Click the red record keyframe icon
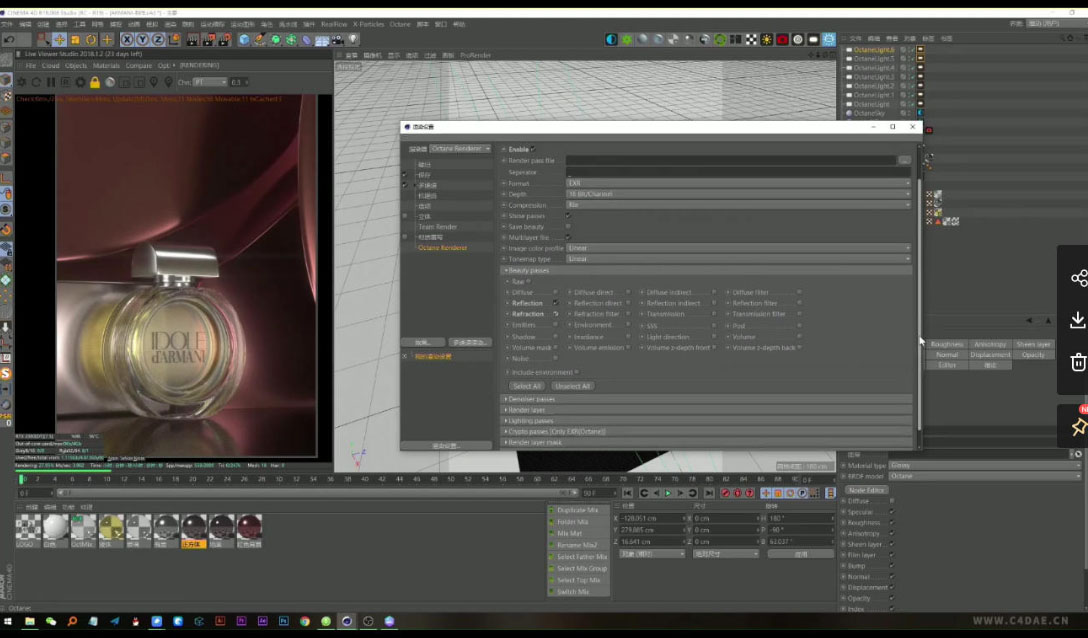This screenshot has height=638, width=1088. coord(725,493)
